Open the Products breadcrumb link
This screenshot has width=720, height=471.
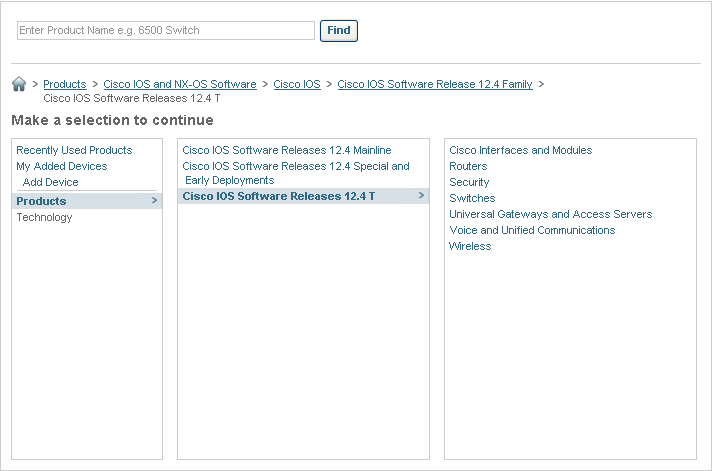(65, 84)
